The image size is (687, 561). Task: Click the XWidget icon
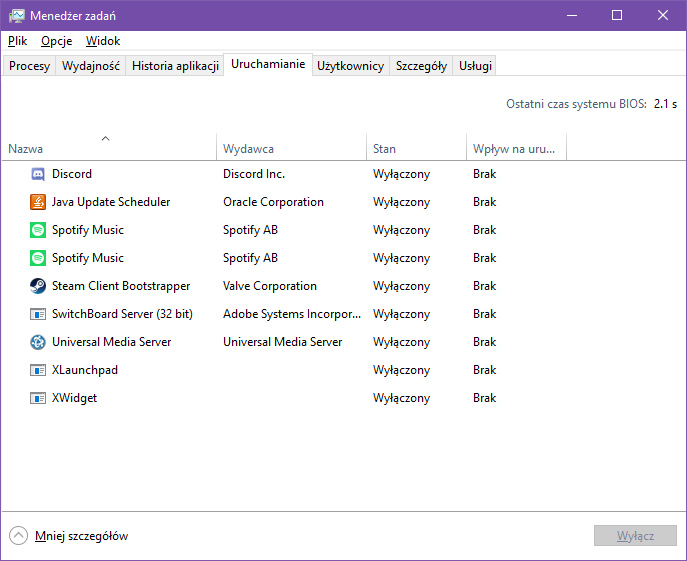[38, 398]
